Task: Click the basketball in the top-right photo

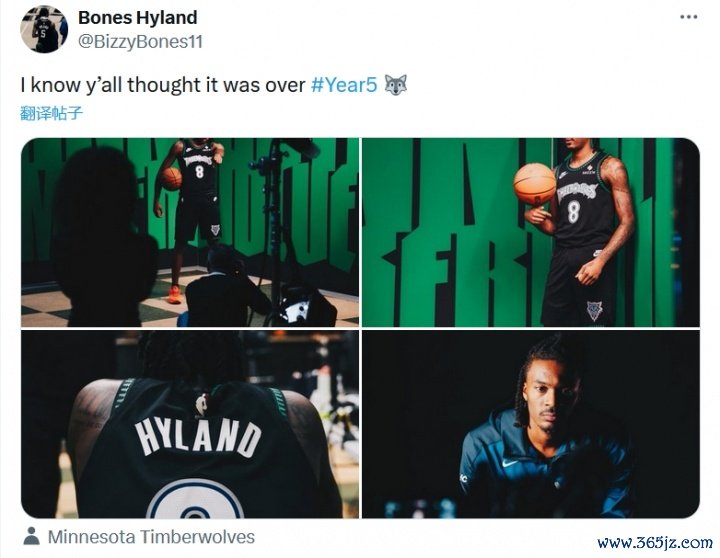Action: point(534,184)
